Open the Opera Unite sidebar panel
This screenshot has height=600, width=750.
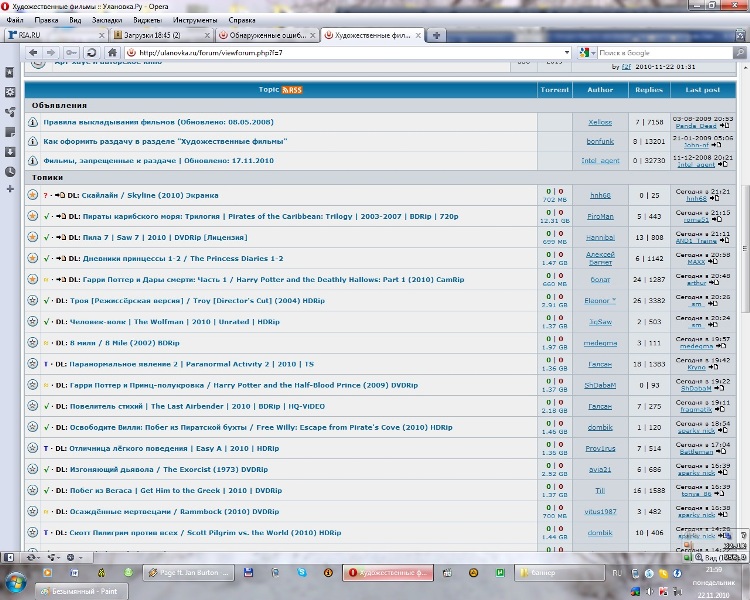click(x=9, y=112)
